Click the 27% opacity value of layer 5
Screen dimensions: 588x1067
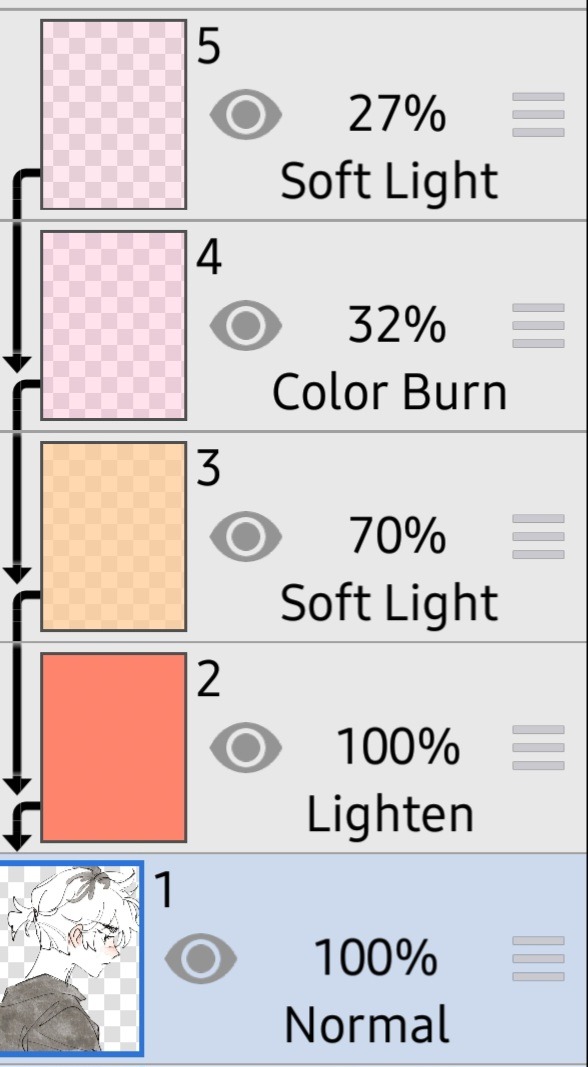pos(397,114)
